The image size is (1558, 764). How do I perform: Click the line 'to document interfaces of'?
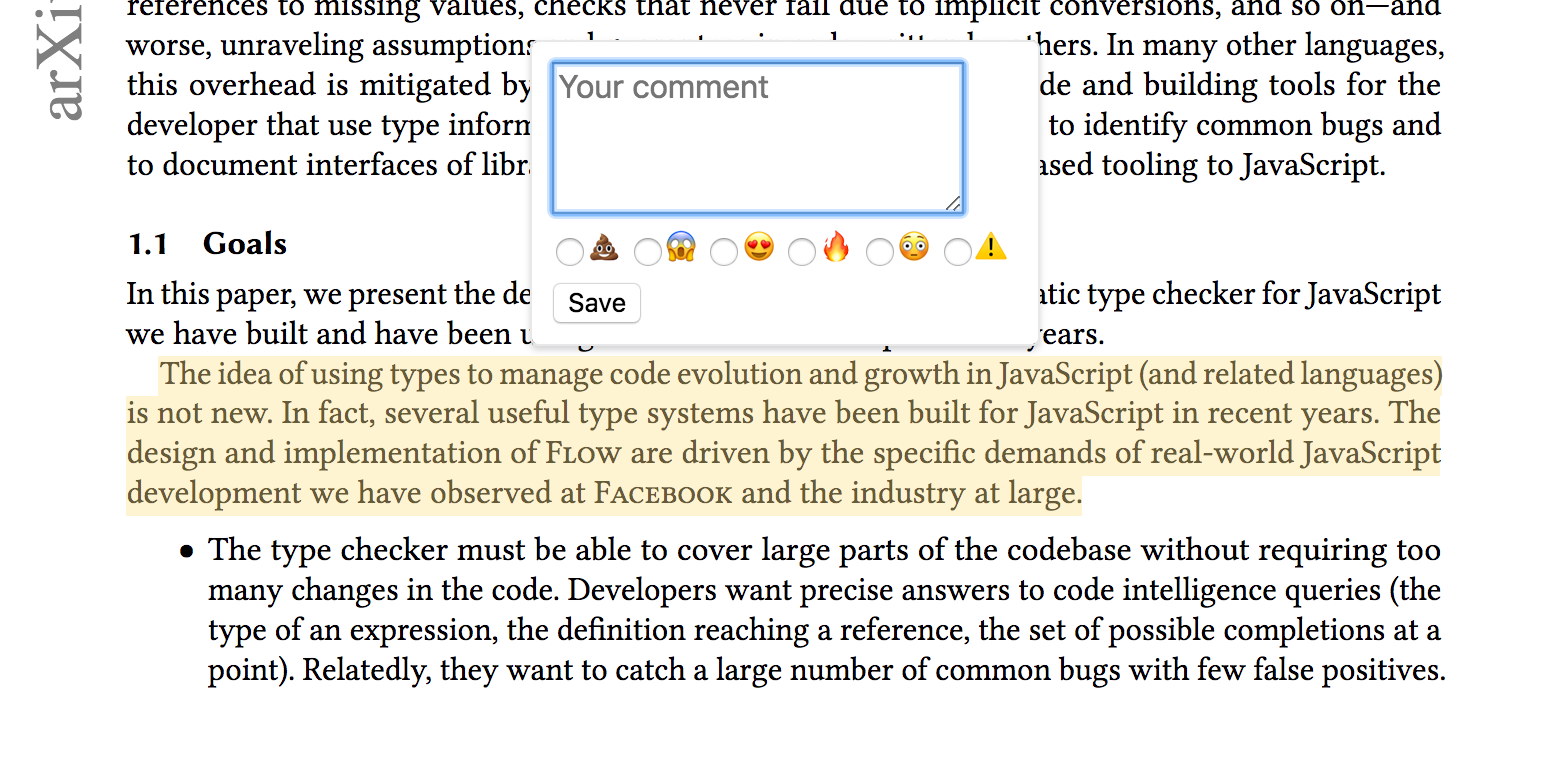tap(327, 164)
